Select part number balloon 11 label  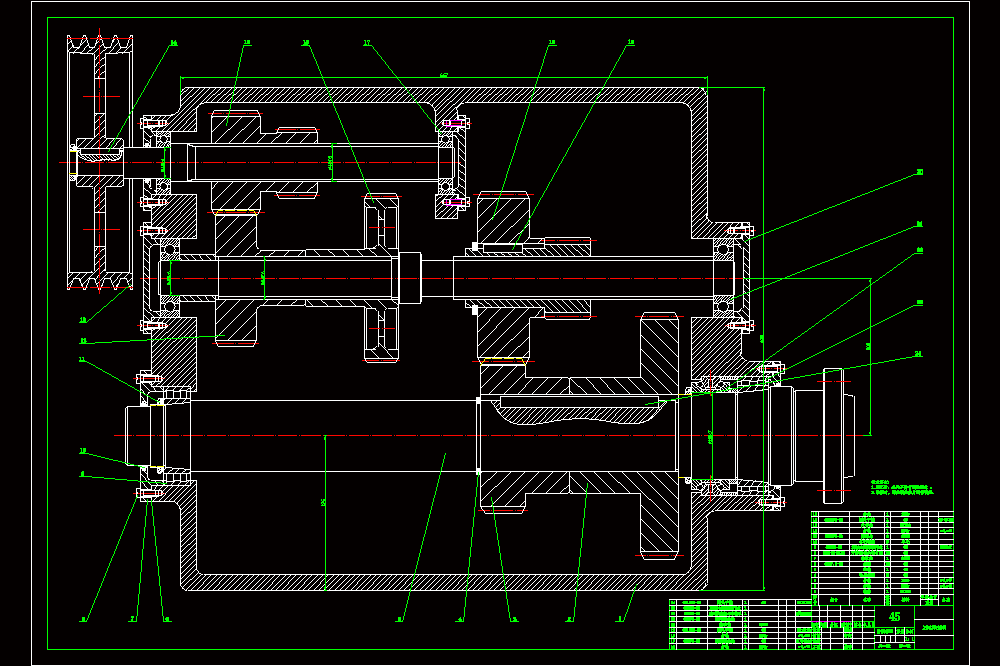pyautogui.click(x=82, y=360)
